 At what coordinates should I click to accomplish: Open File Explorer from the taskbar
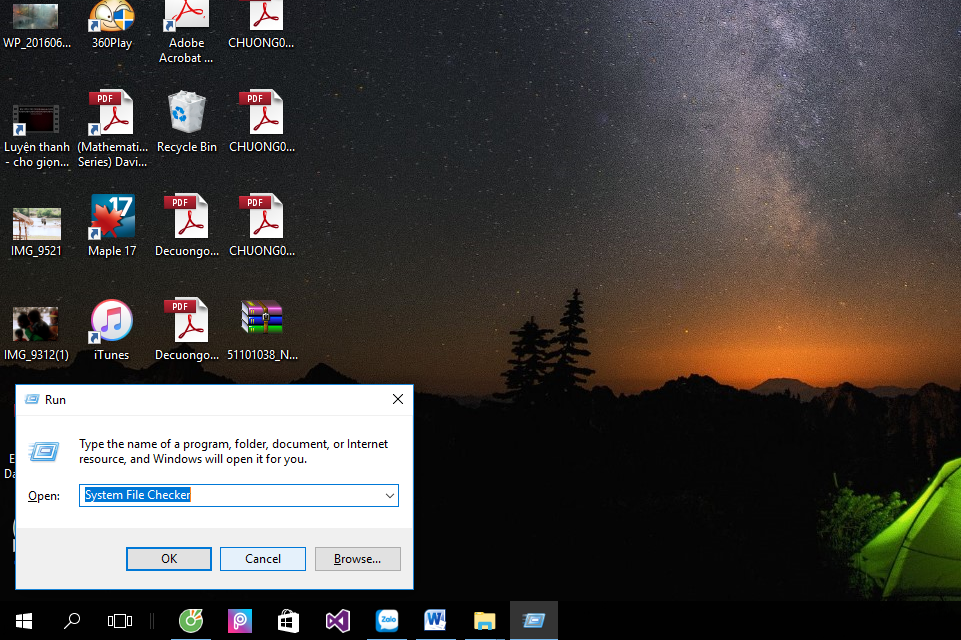[x=484, y=621]
